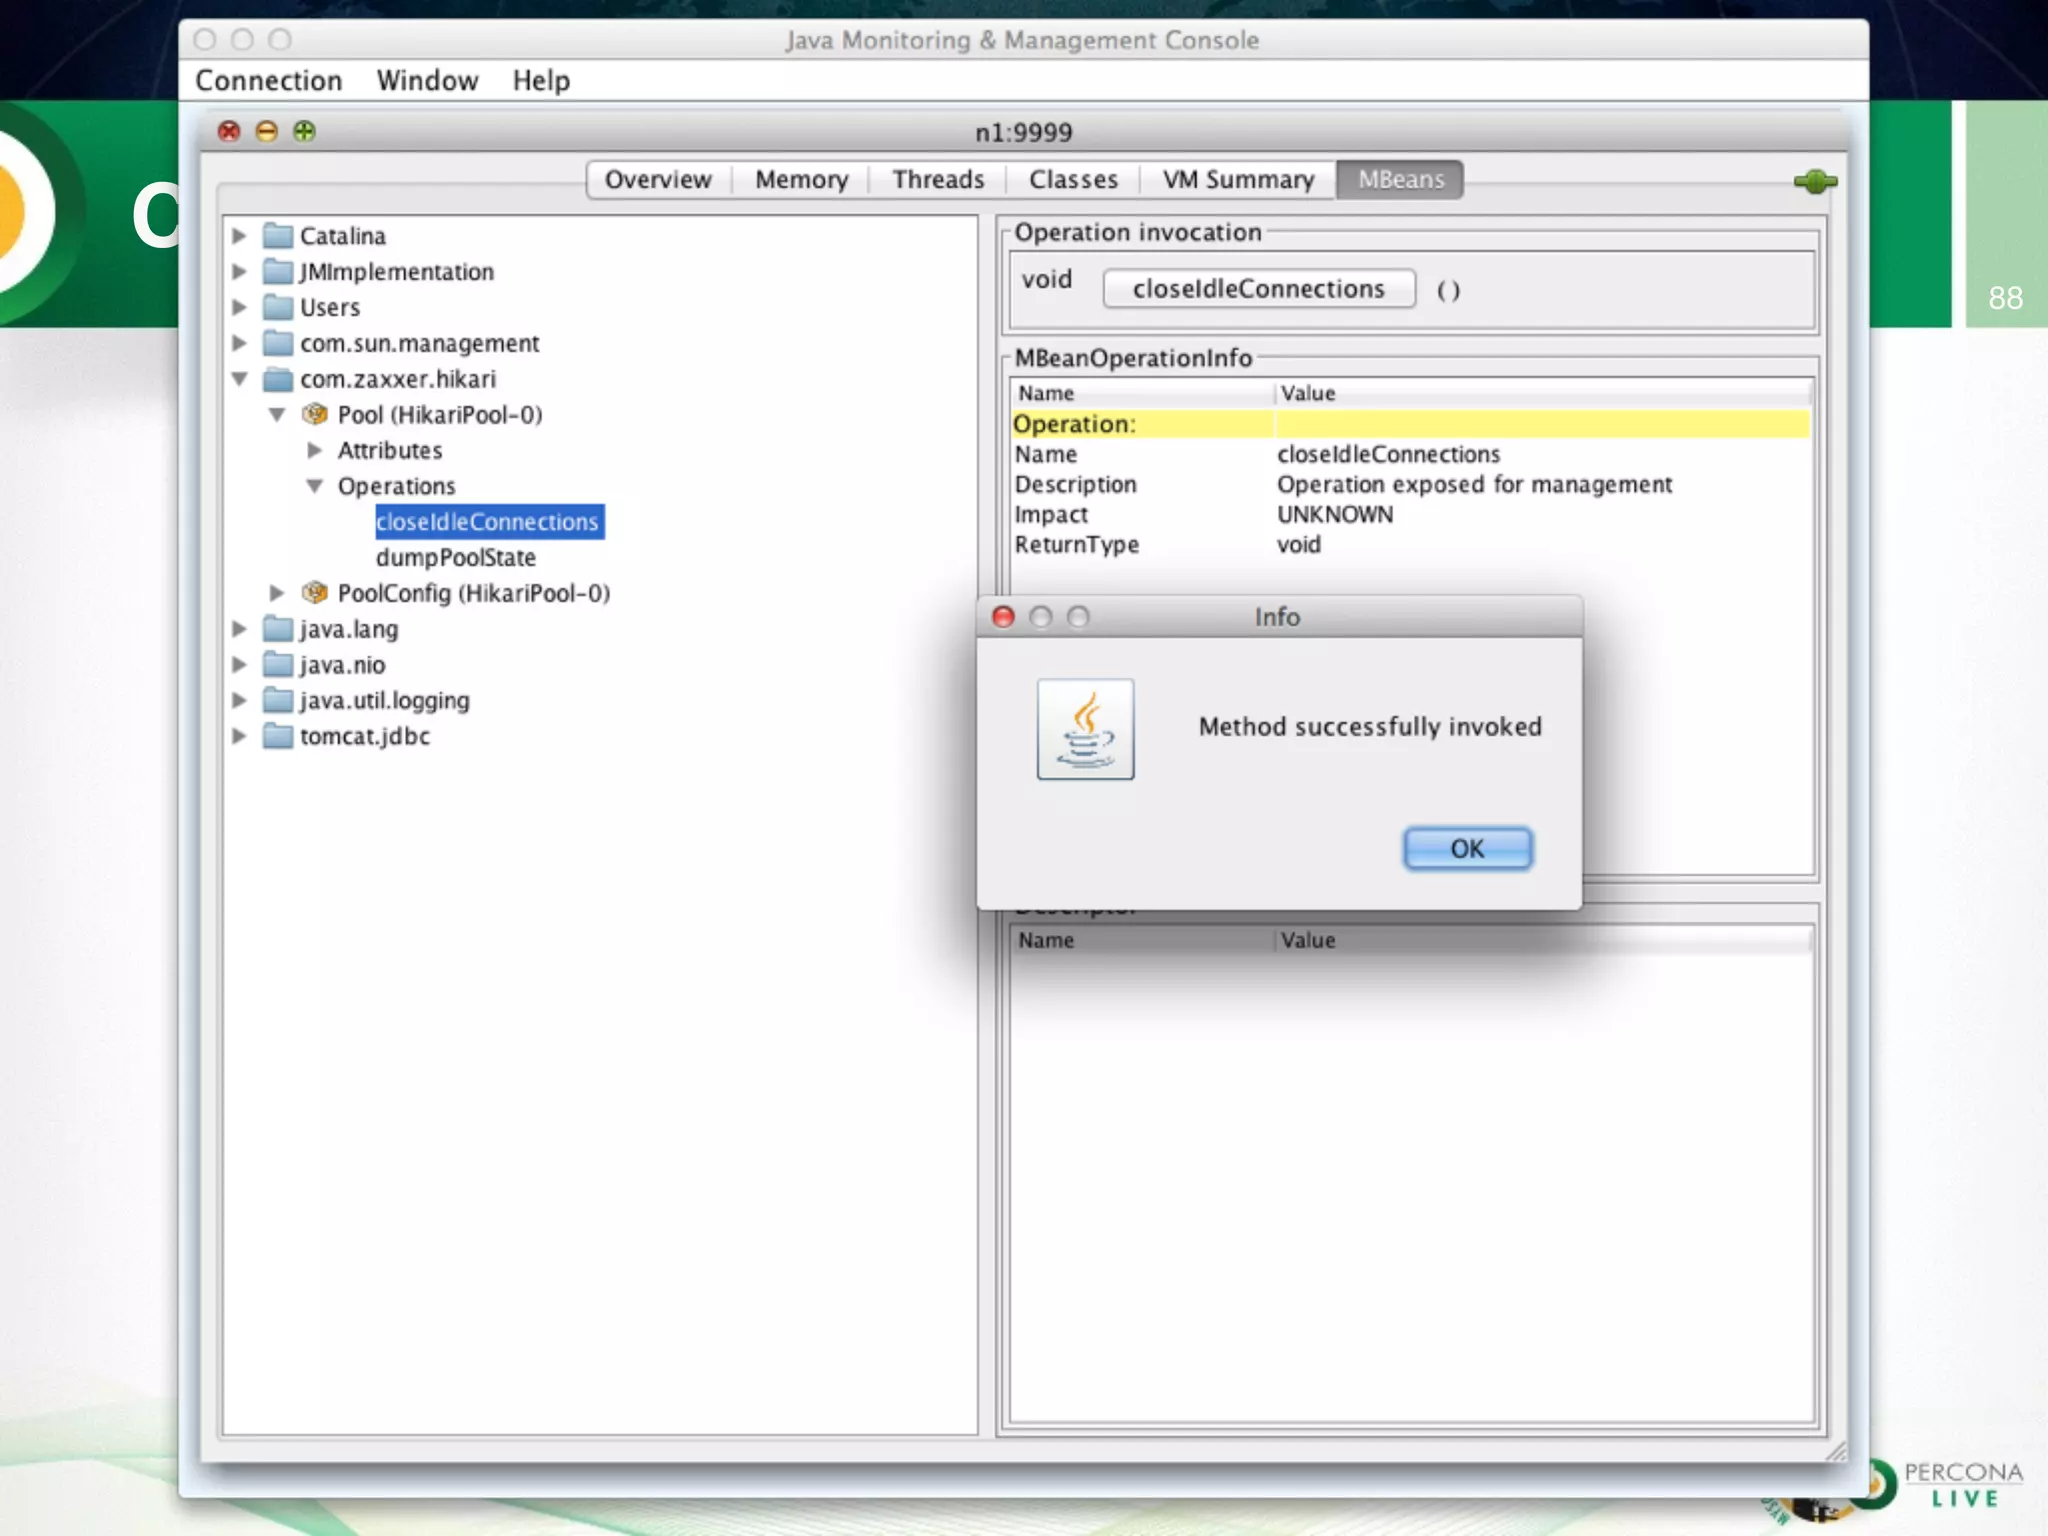The width and height of the screenshot is (2048, 1536).
Task: Click the highlighted 'Operation:' table row
Action: coord(1410,424)
